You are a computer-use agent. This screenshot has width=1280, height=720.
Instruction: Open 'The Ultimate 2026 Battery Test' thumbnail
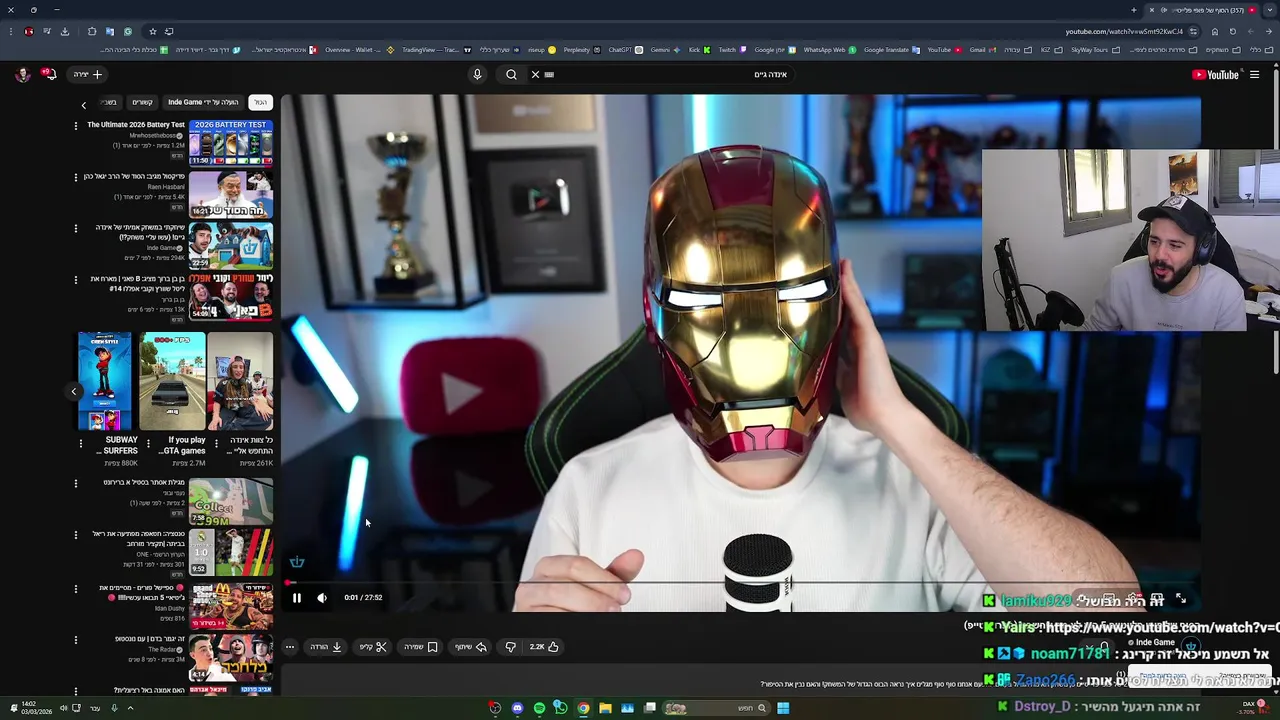coord(231,143)
